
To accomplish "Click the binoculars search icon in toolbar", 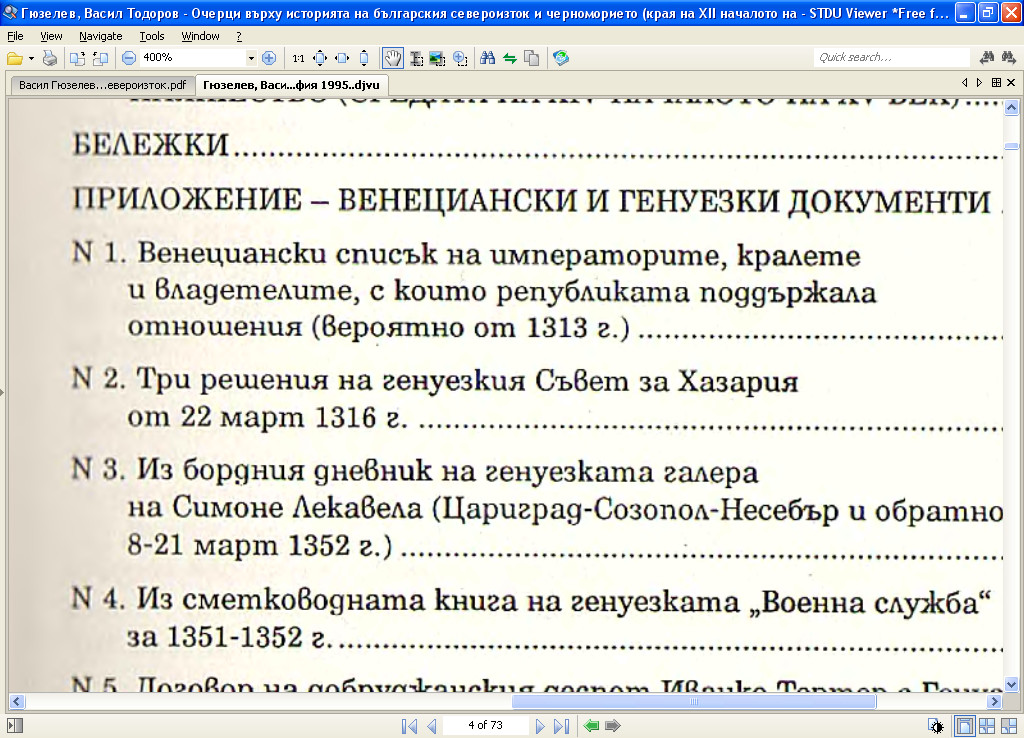I will click(x=488, y=58).
